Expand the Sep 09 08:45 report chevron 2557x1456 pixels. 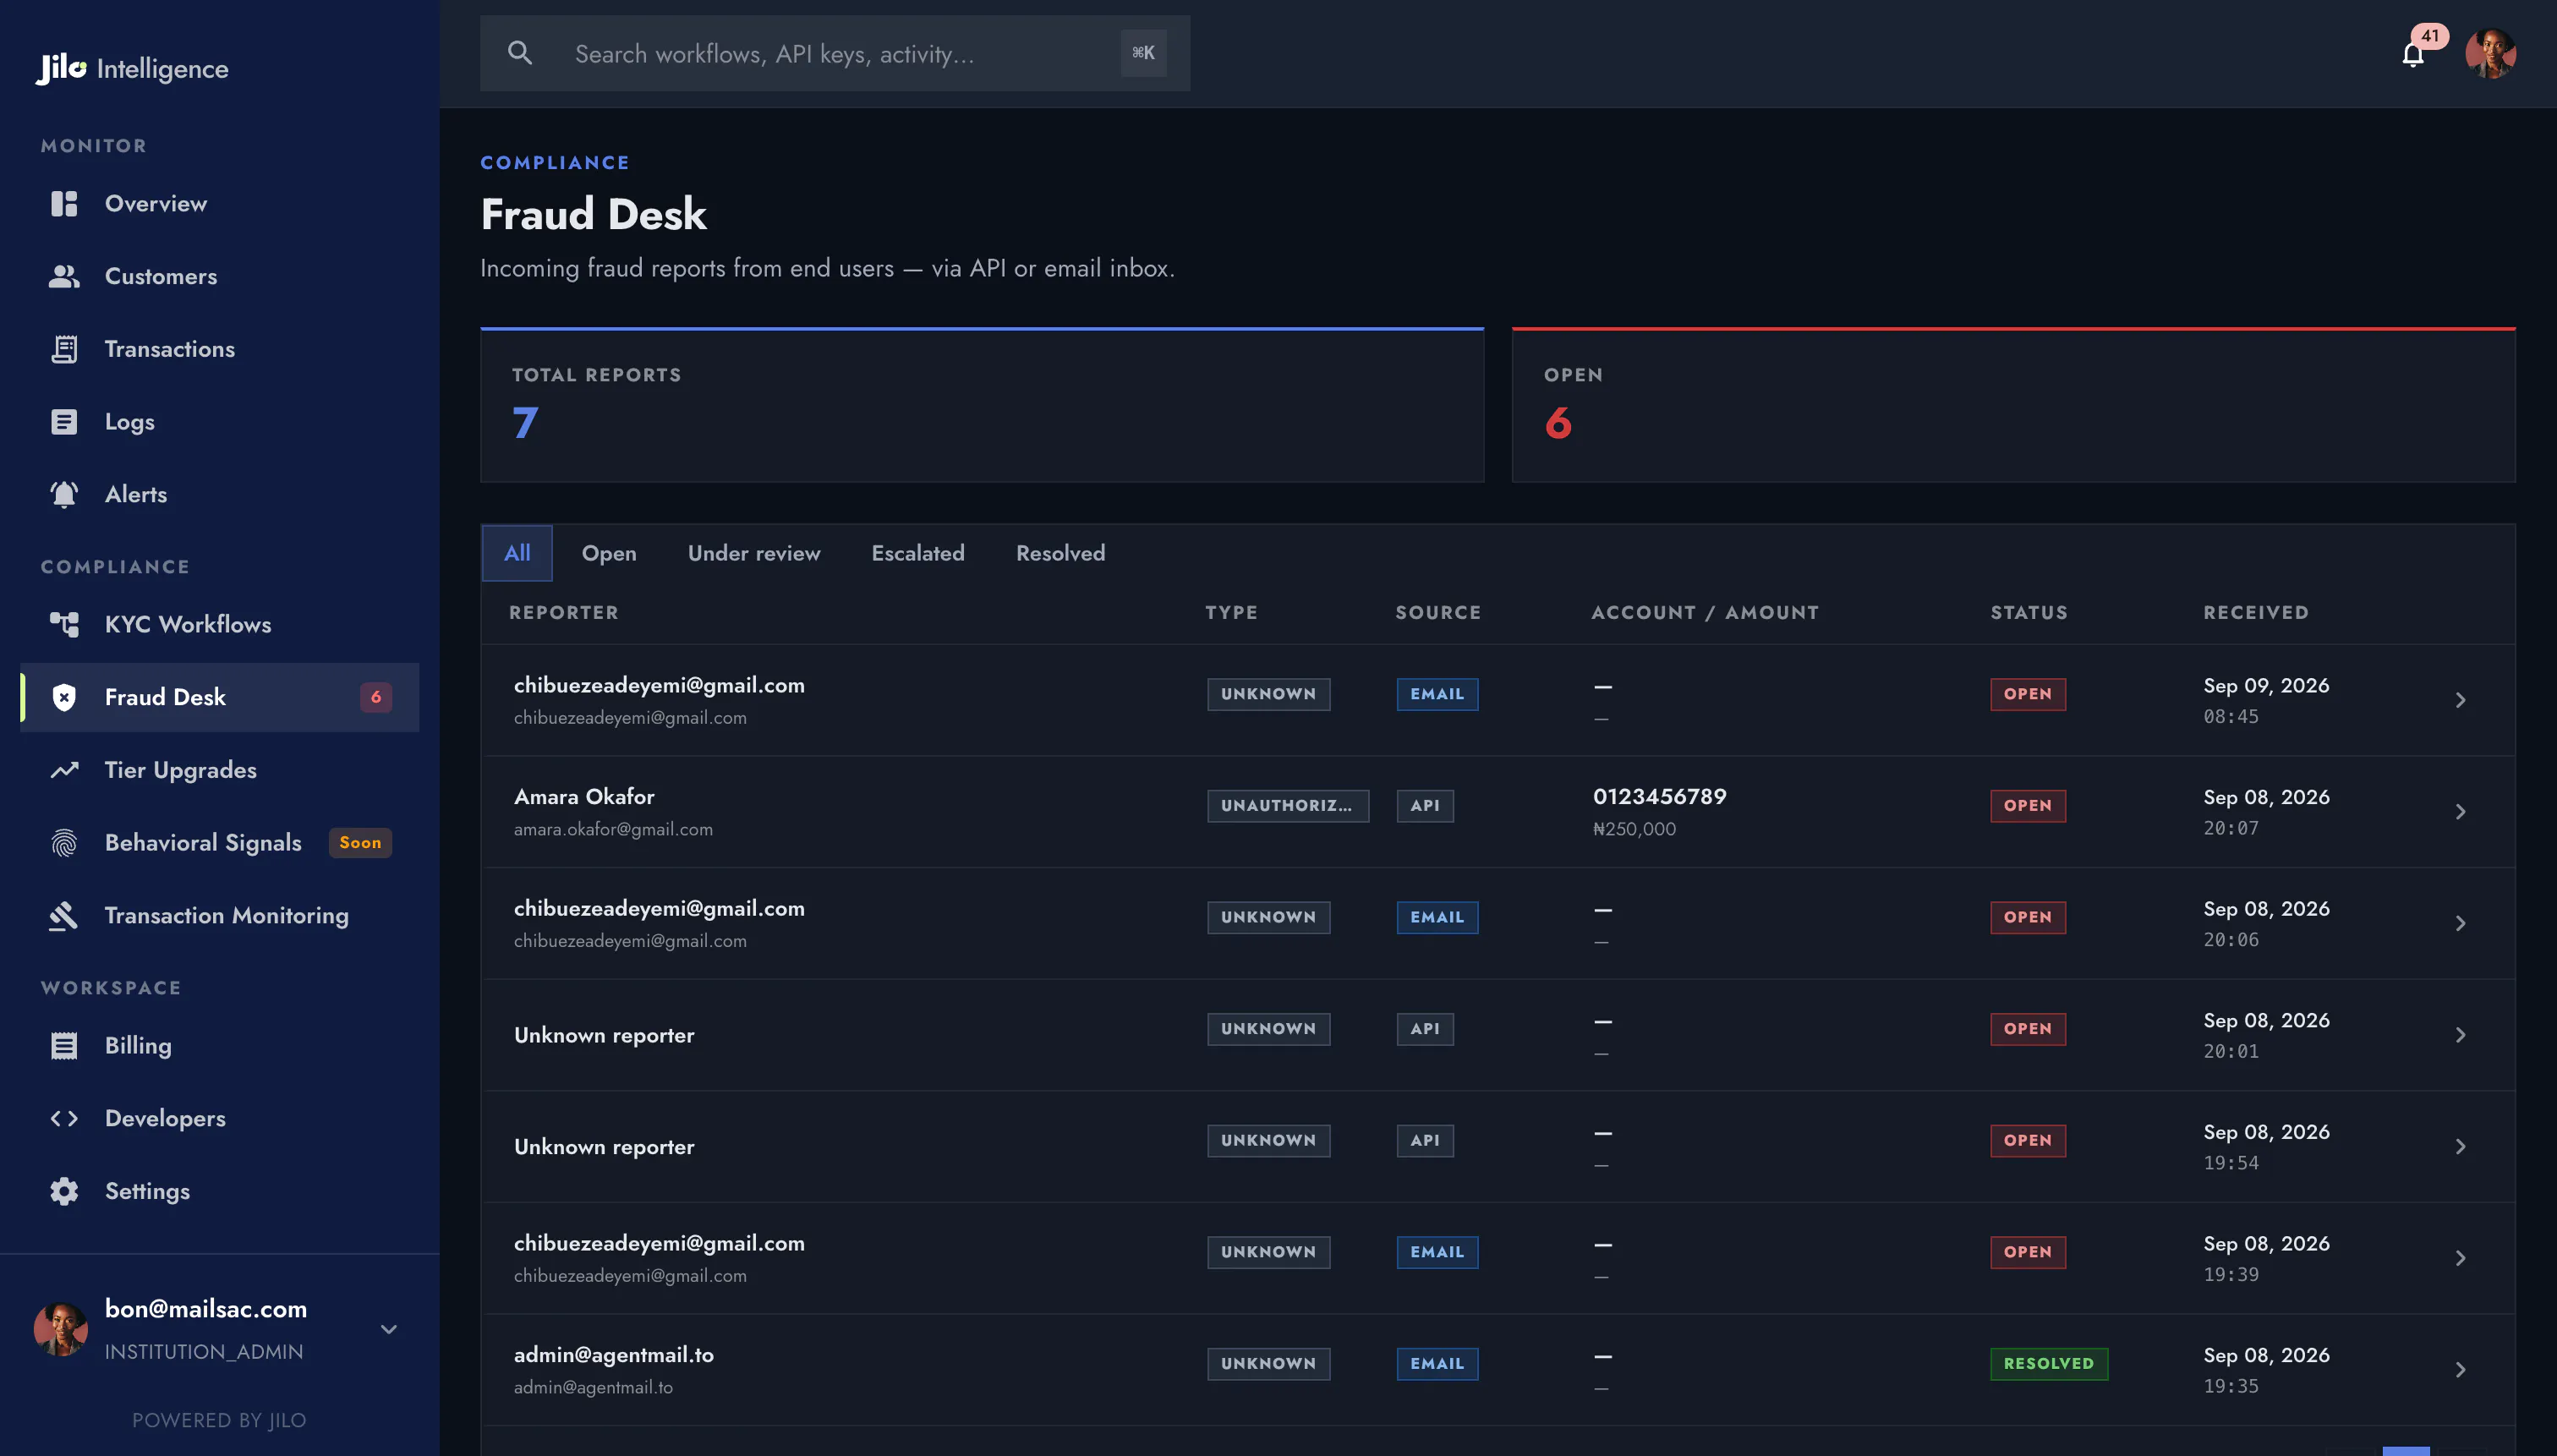coord(2461,700)
